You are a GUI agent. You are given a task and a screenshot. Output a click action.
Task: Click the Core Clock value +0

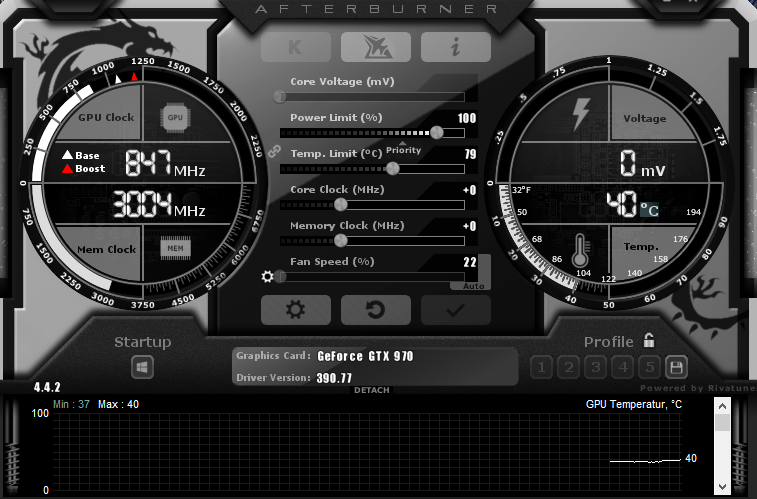click(x=470, y=190)
